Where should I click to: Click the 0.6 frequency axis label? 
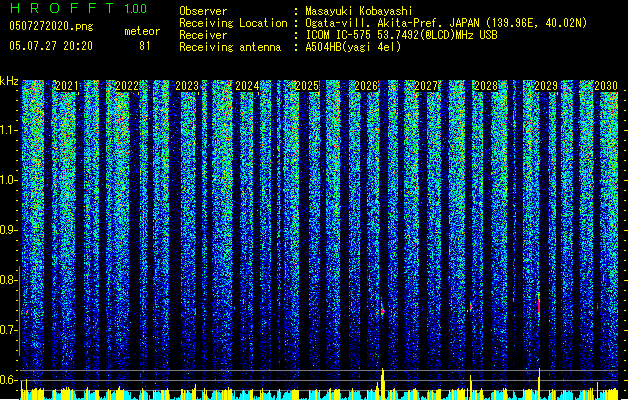coord(8,380)
